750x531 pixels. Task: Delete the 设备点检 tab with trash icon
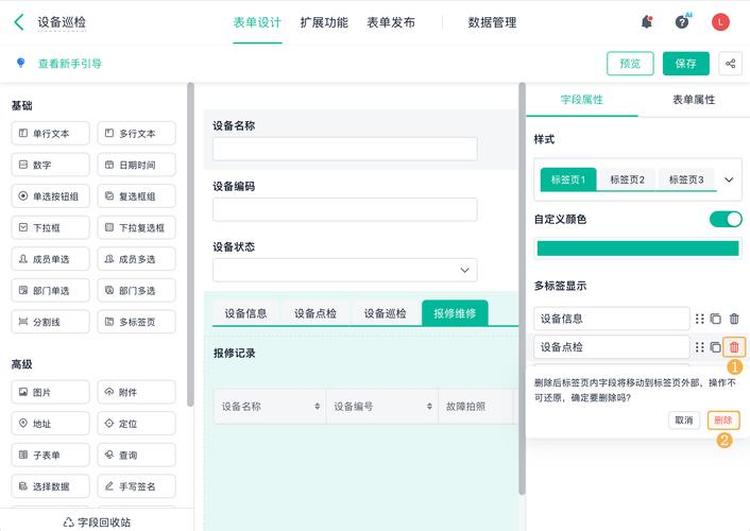point(734,347)
